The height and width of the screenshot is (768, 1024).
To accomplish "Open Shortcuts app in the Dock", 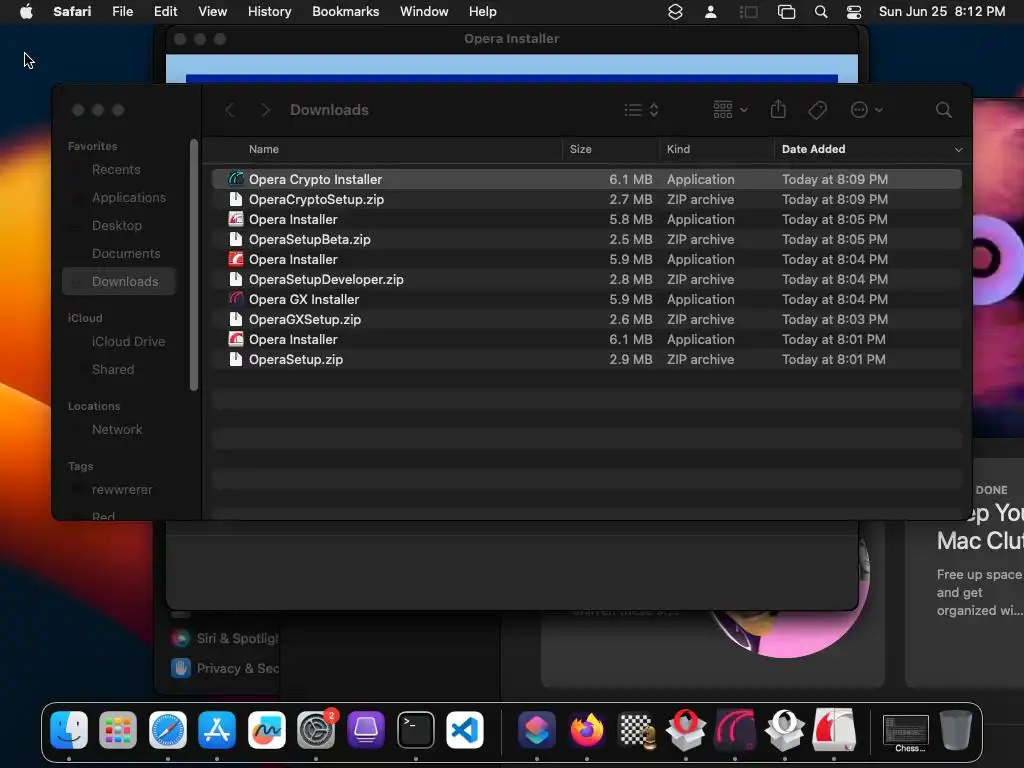I will 537,729.
